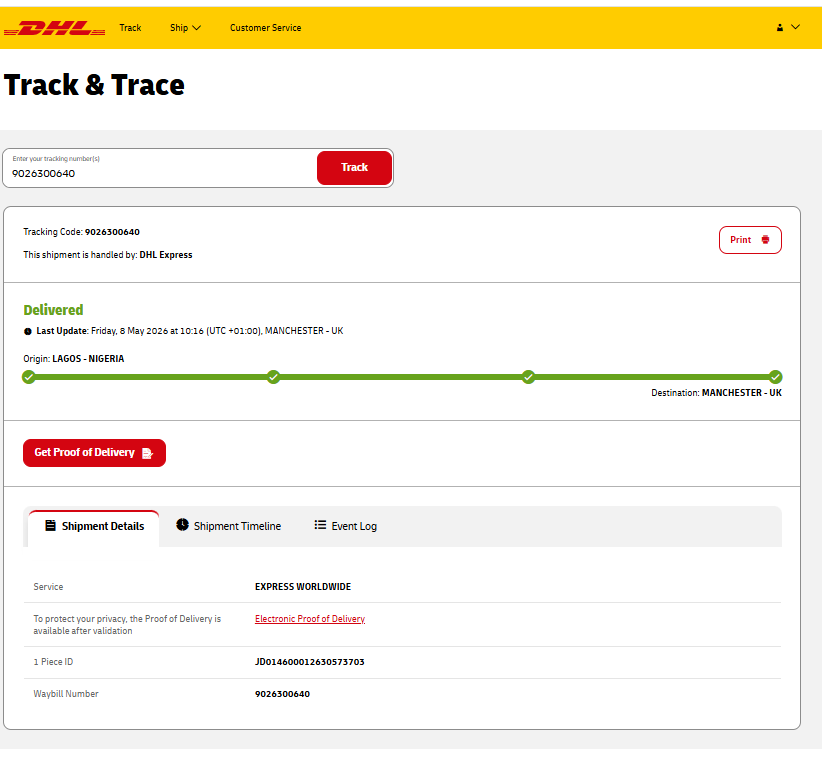Select the first progress checkpoint at origin
The image size is (822, 760).
click(x=29, y=377)
